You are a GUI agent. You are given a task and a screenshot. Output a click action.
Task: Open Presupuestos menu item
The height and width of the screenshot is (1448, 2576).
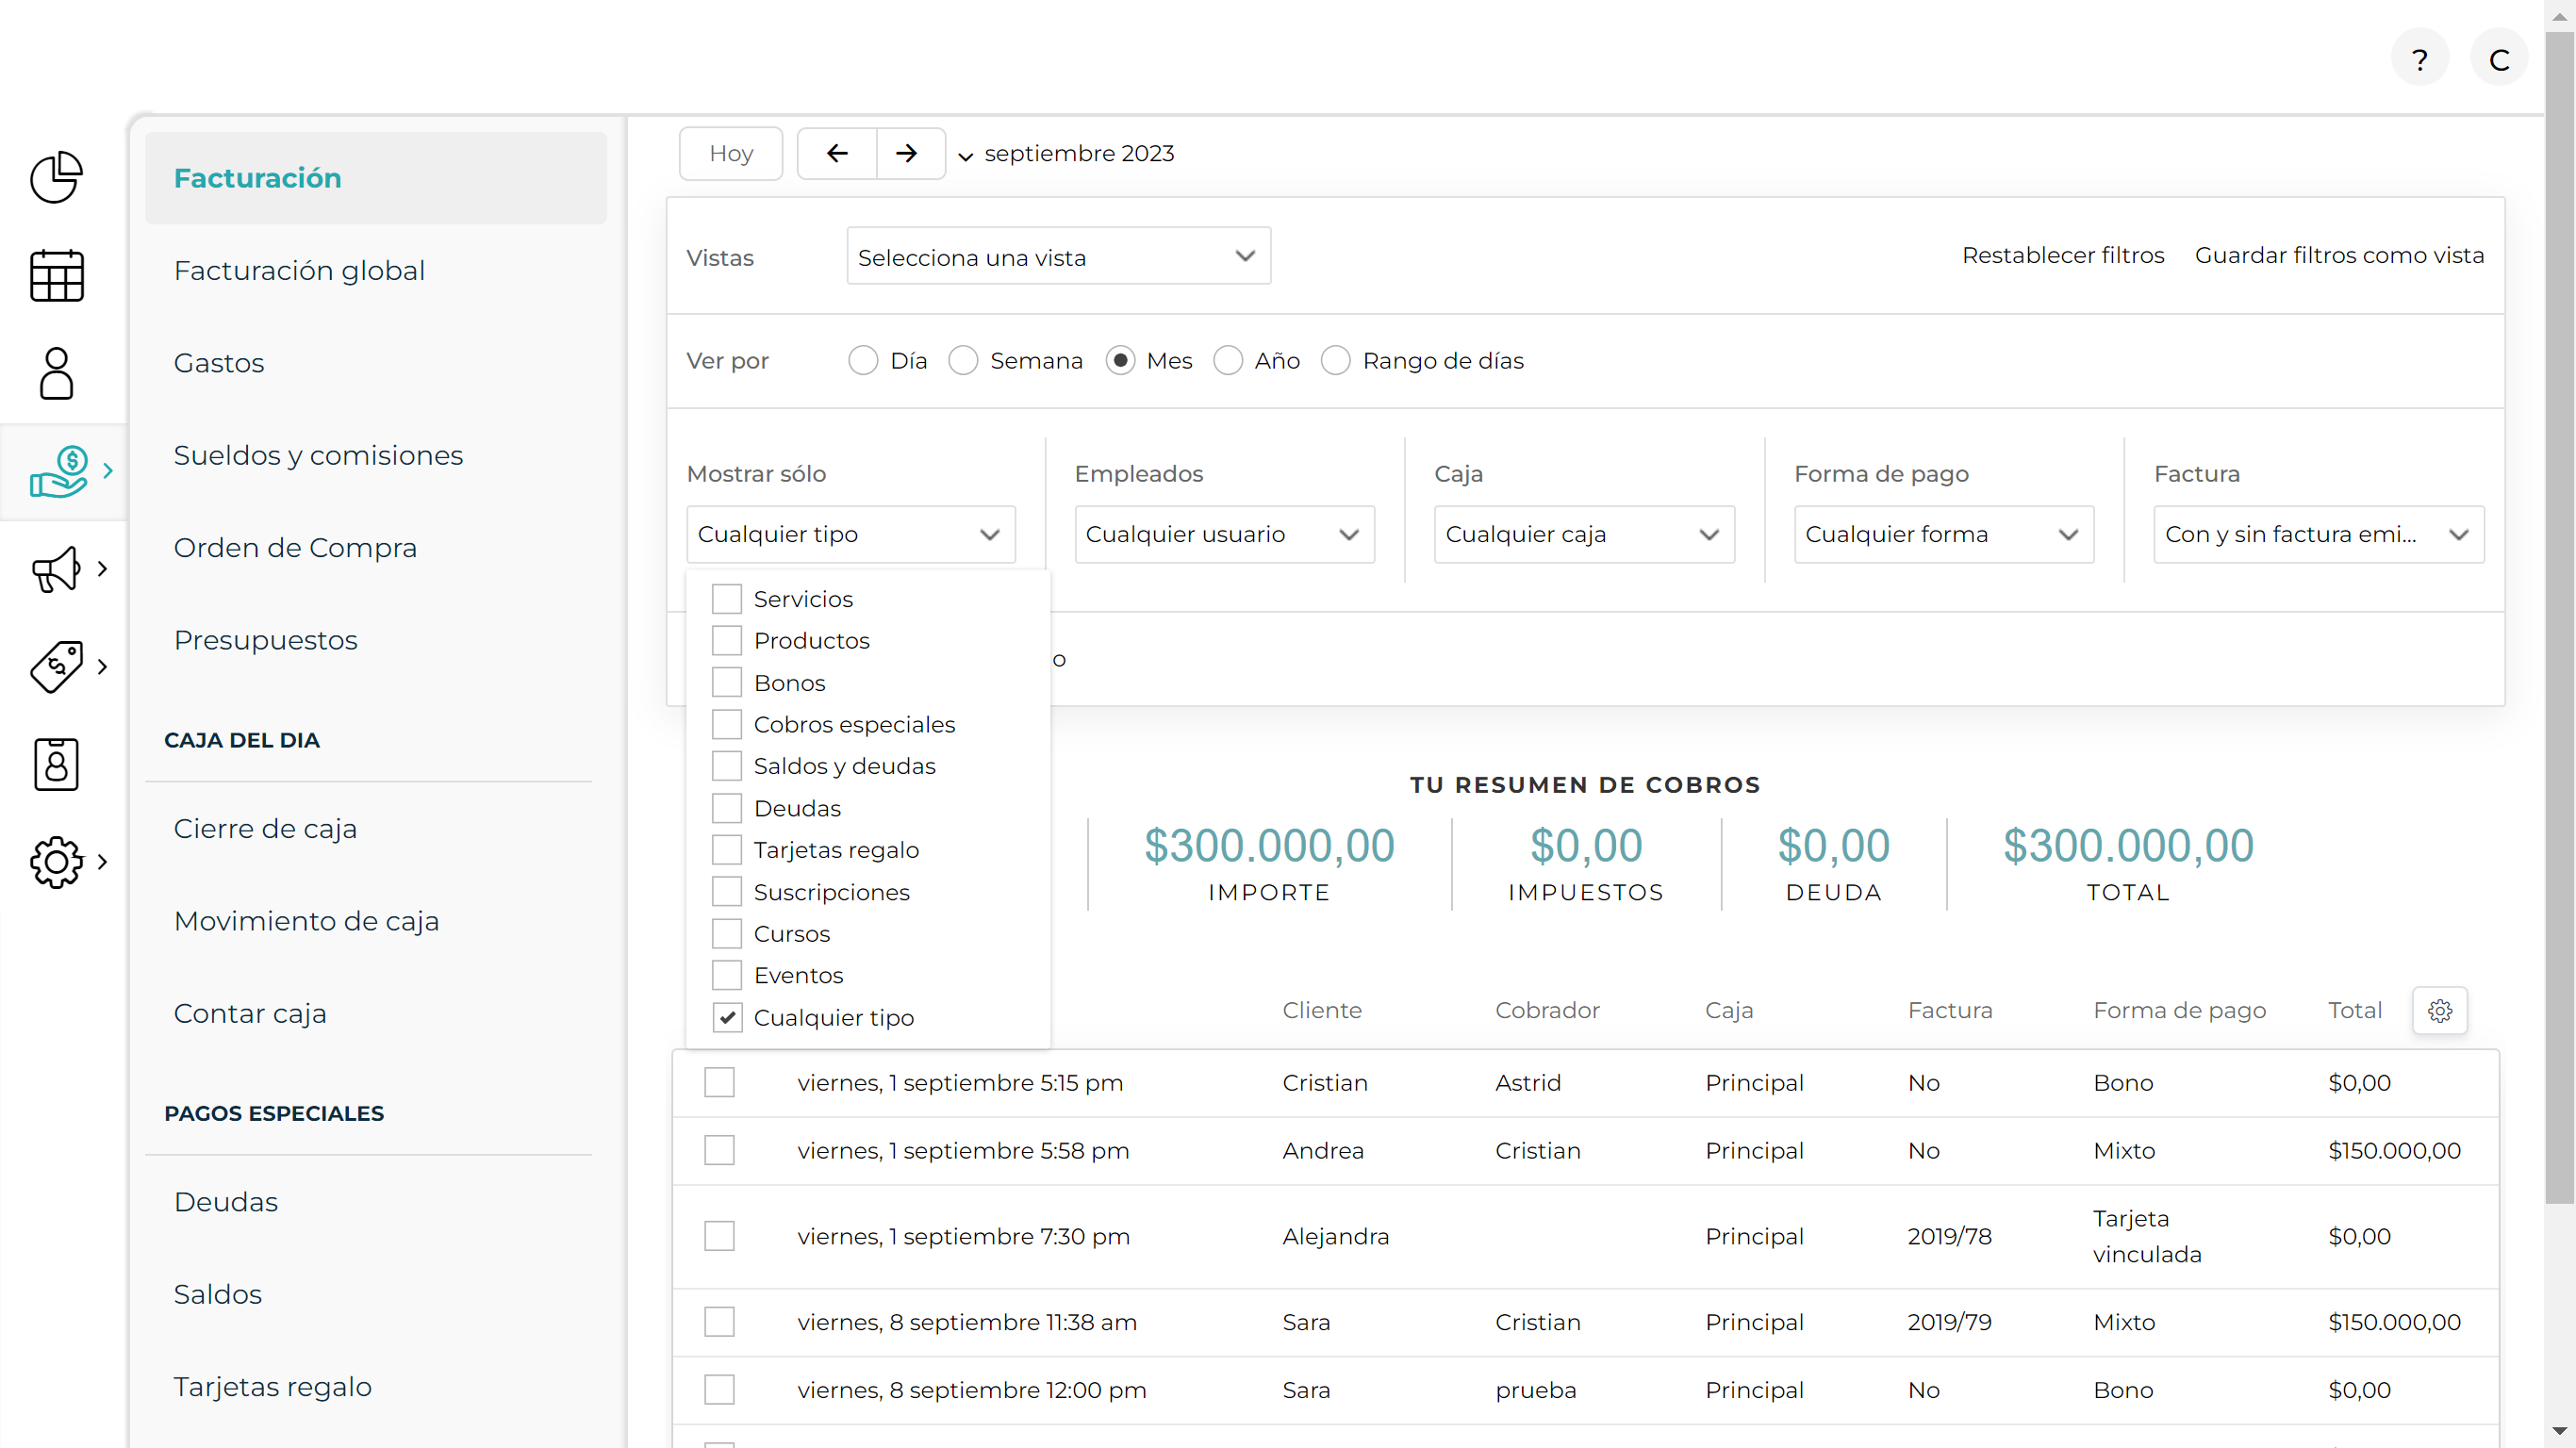(265, 640)
